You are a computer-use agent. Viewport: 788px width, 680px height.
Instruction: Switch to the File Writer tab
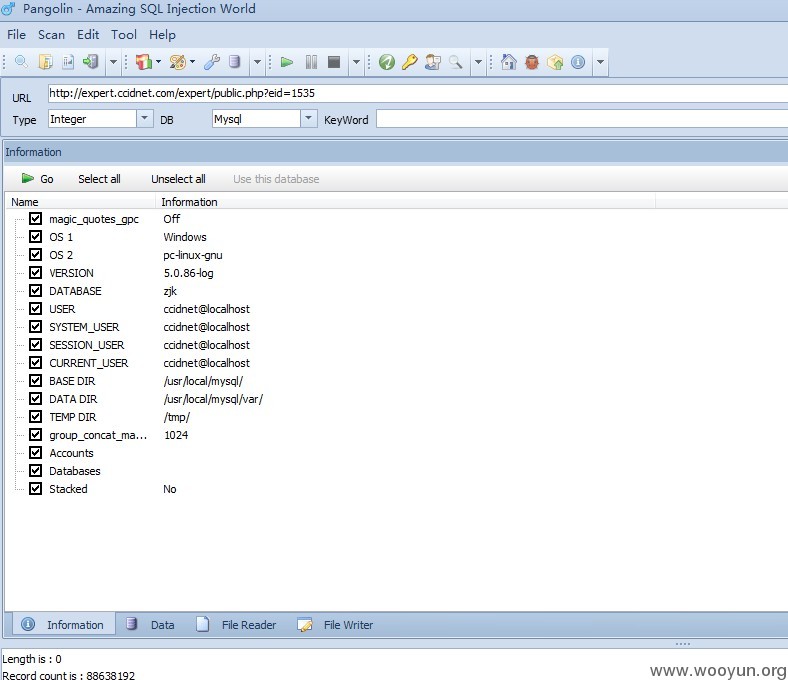click(x=335, y=625)
